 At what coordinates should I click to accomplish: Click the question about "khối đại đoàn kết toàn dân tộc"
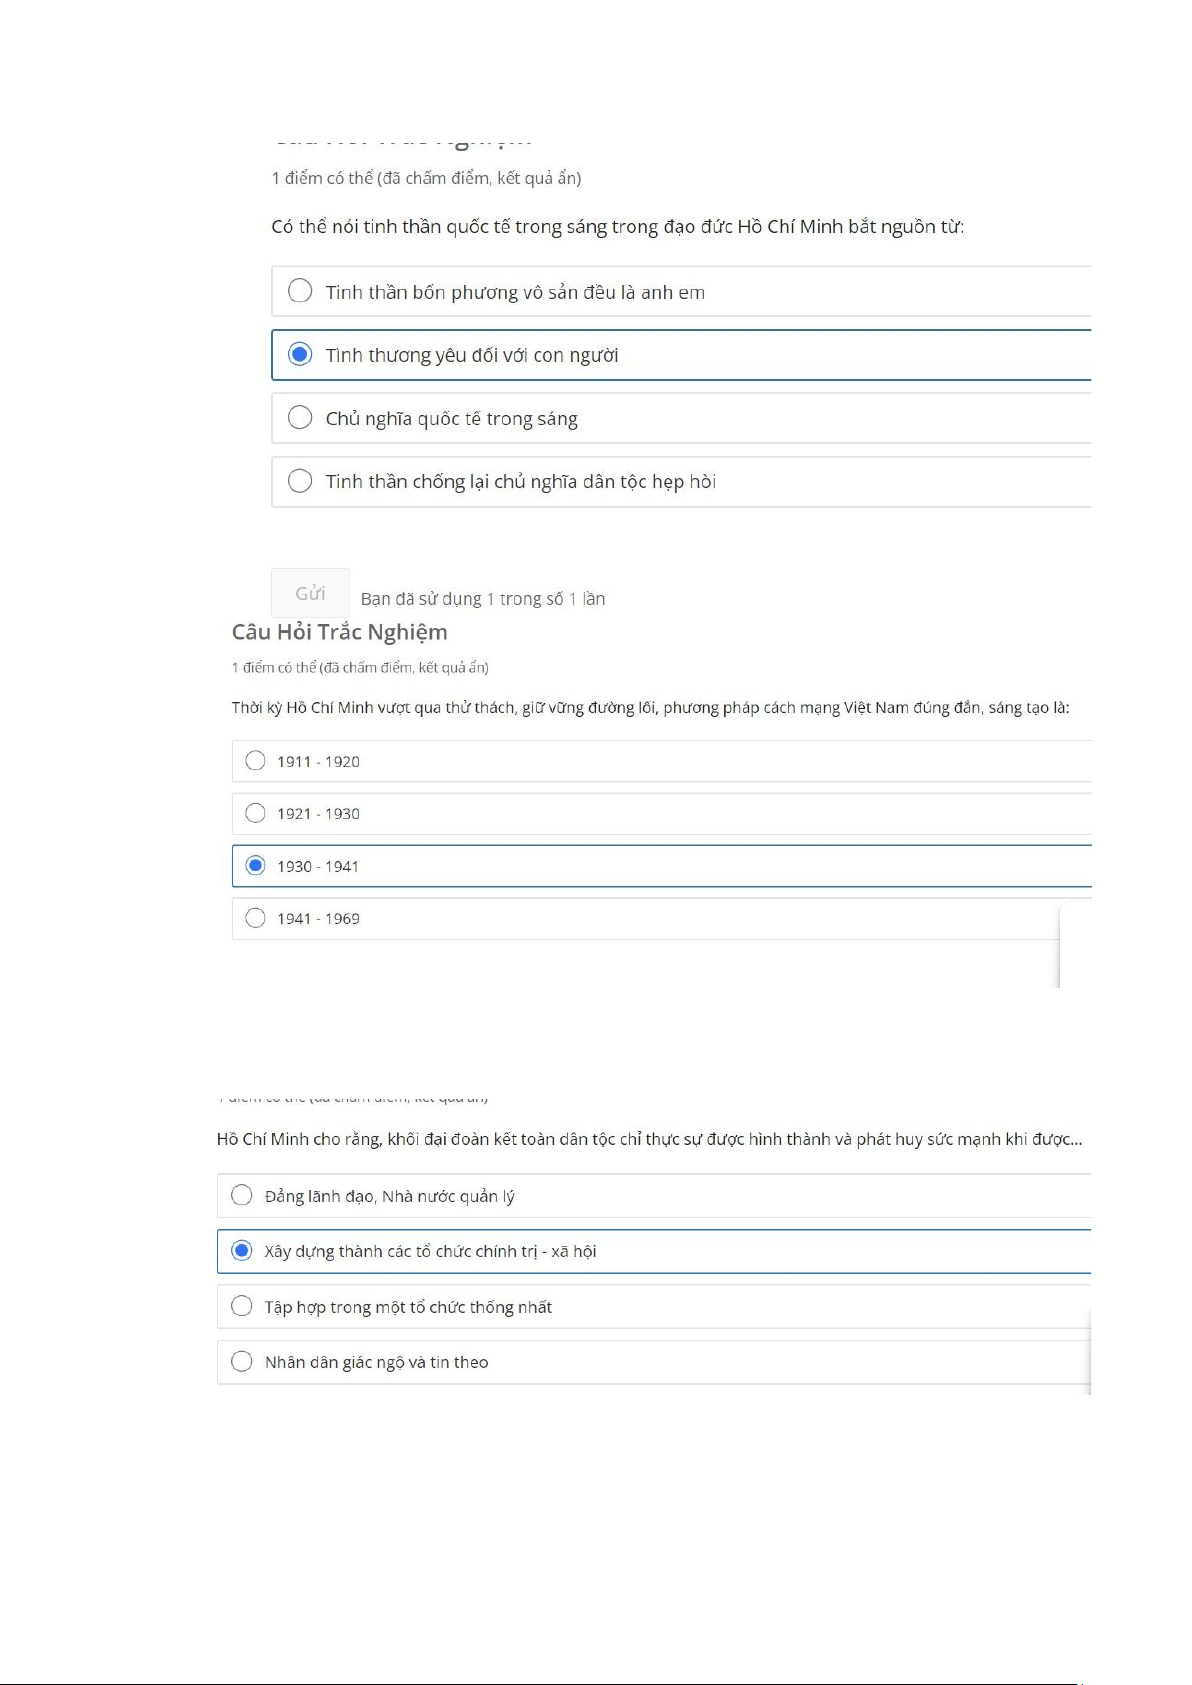click(x=649, y=1139)
